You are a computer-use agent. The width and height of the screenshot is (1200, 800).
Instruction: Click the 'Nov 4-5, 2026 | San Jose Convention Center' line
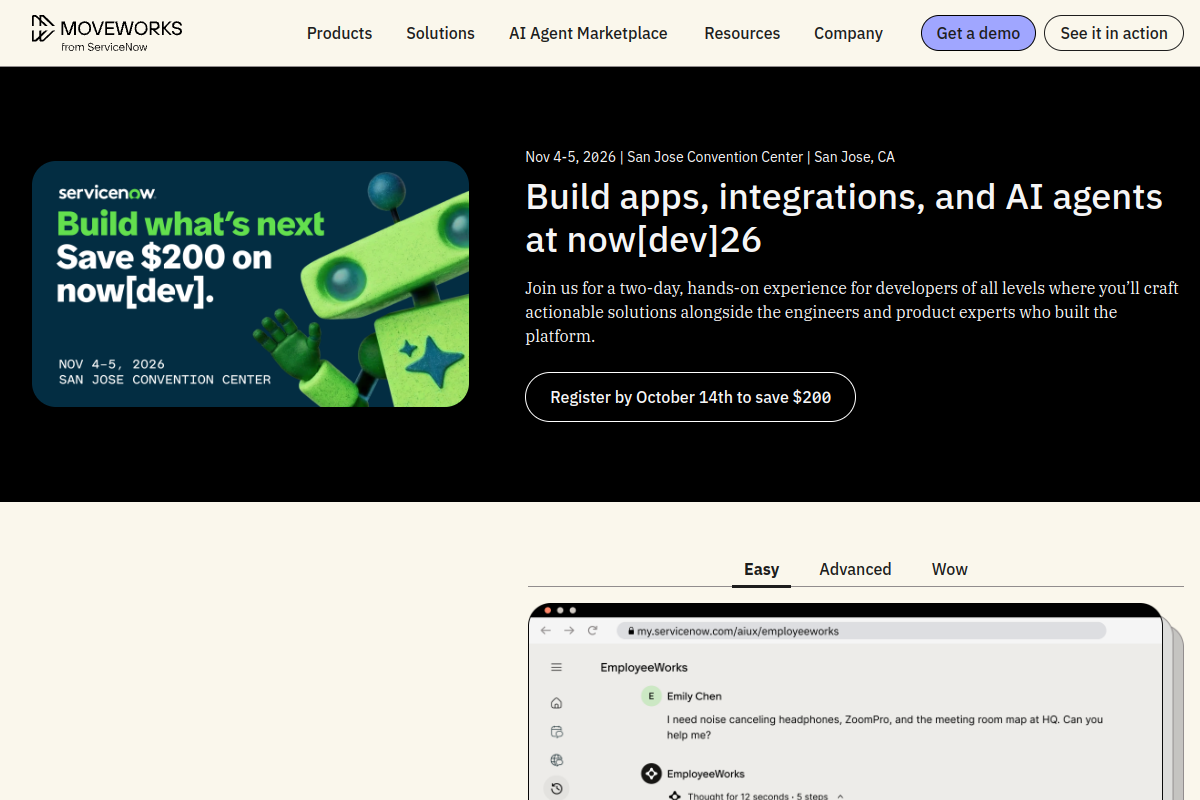pos(710,157)
